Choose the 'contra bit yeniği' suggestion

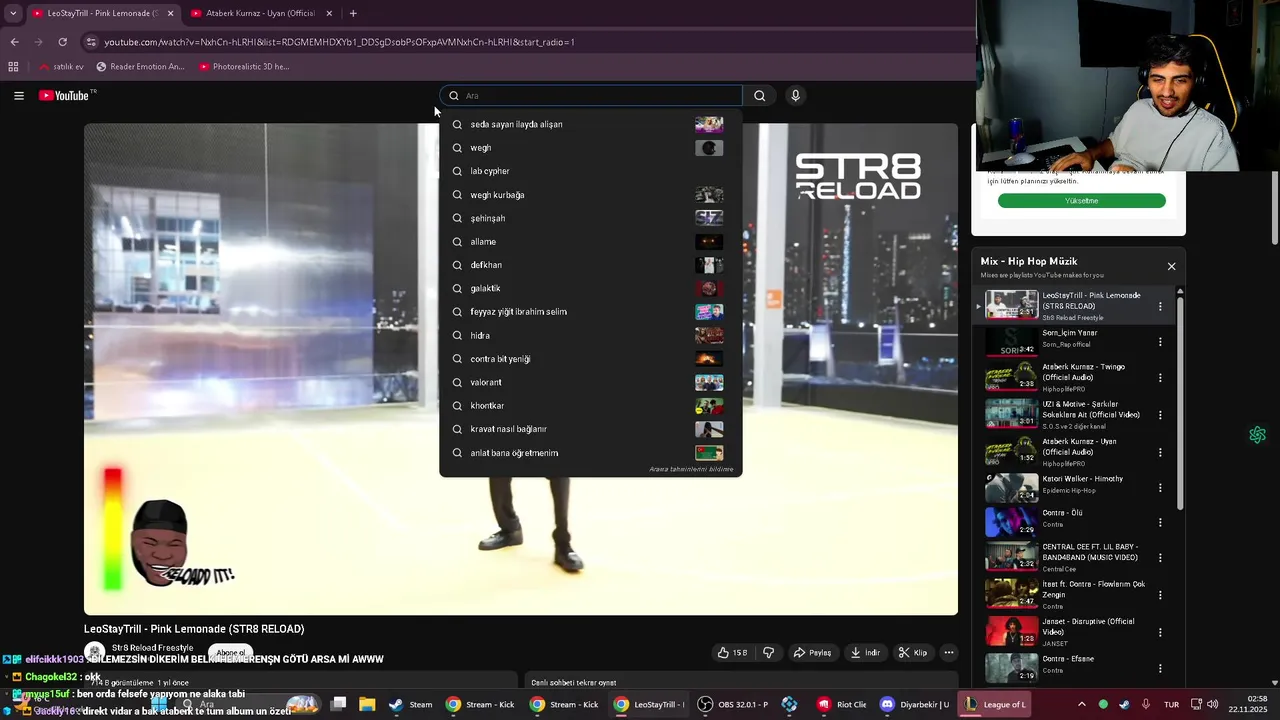[x=590, y=359]
